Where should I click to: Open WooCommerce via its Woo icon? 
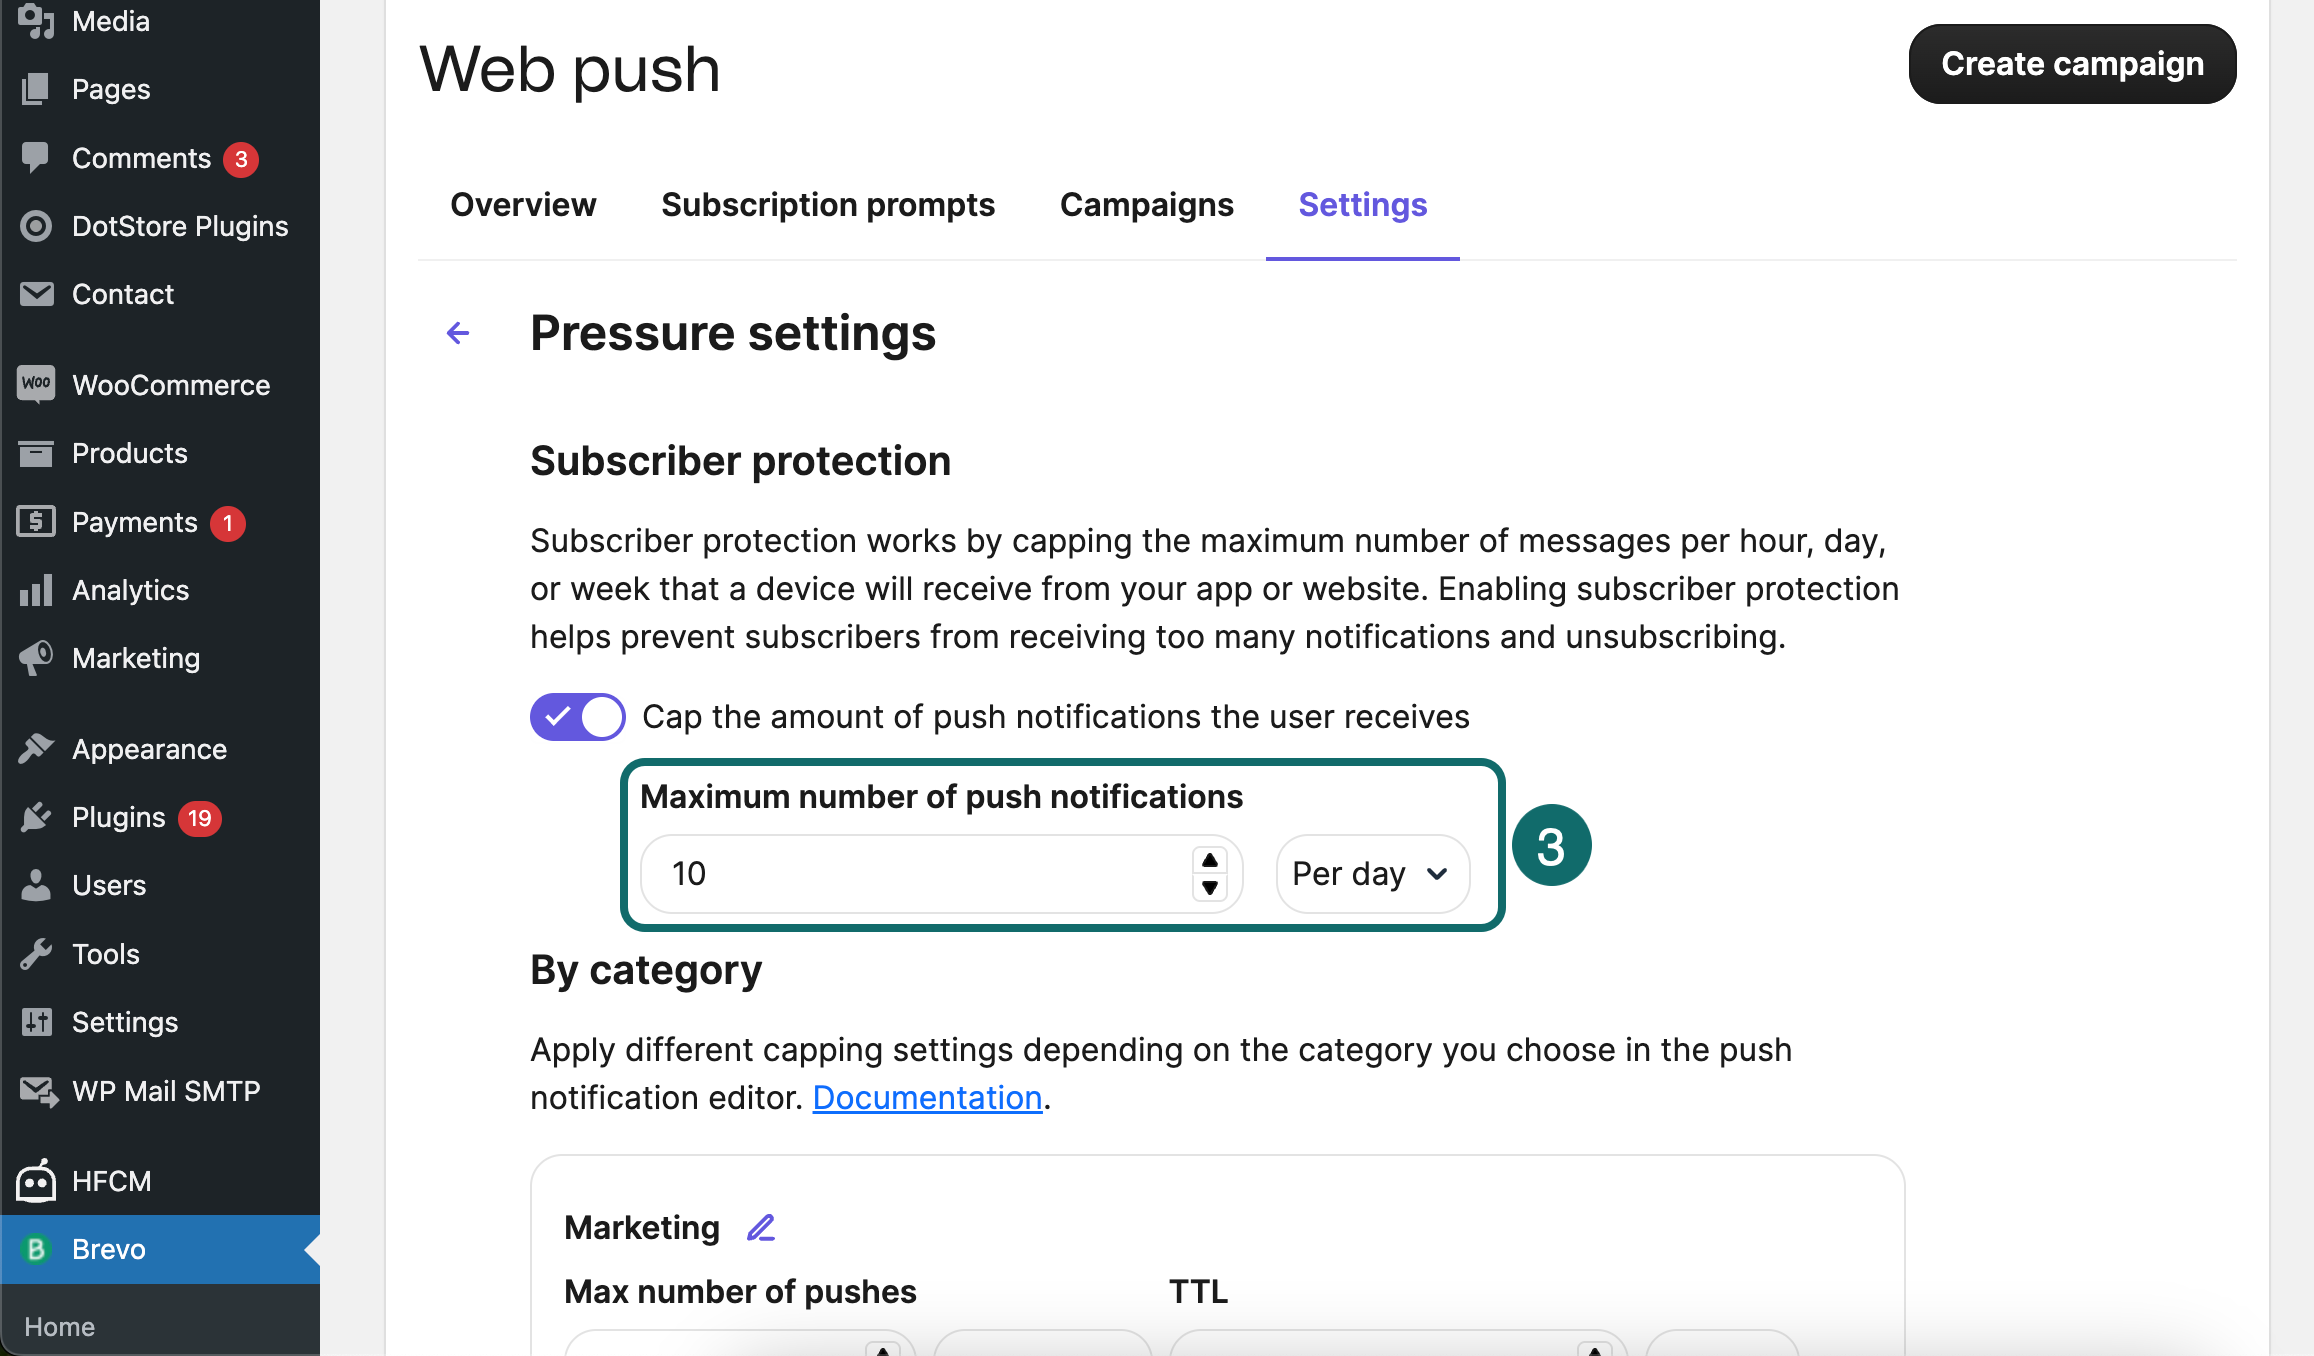[x=36, y=384]
